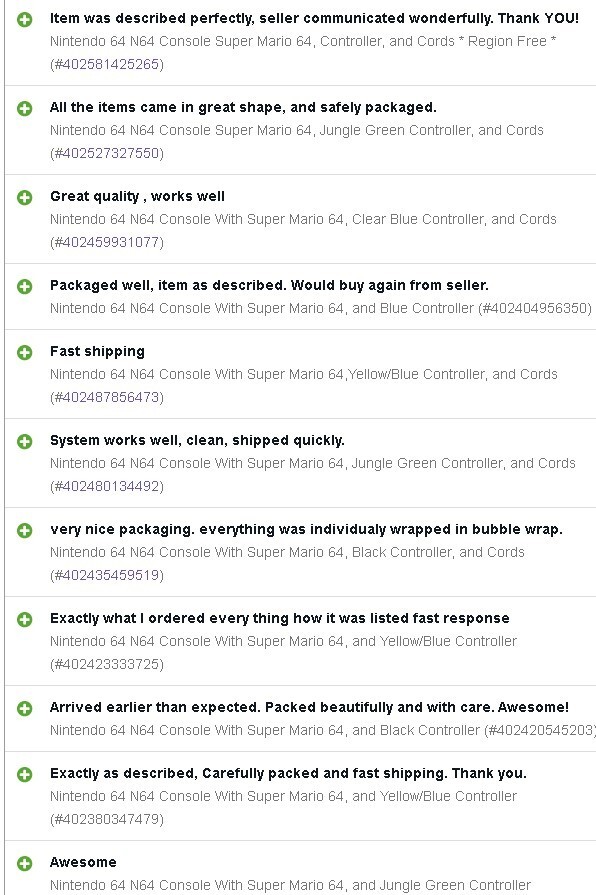
Task: Click the positive feedback icon next to 'All the items came in great shape'
Action: (x=25, y=108)
